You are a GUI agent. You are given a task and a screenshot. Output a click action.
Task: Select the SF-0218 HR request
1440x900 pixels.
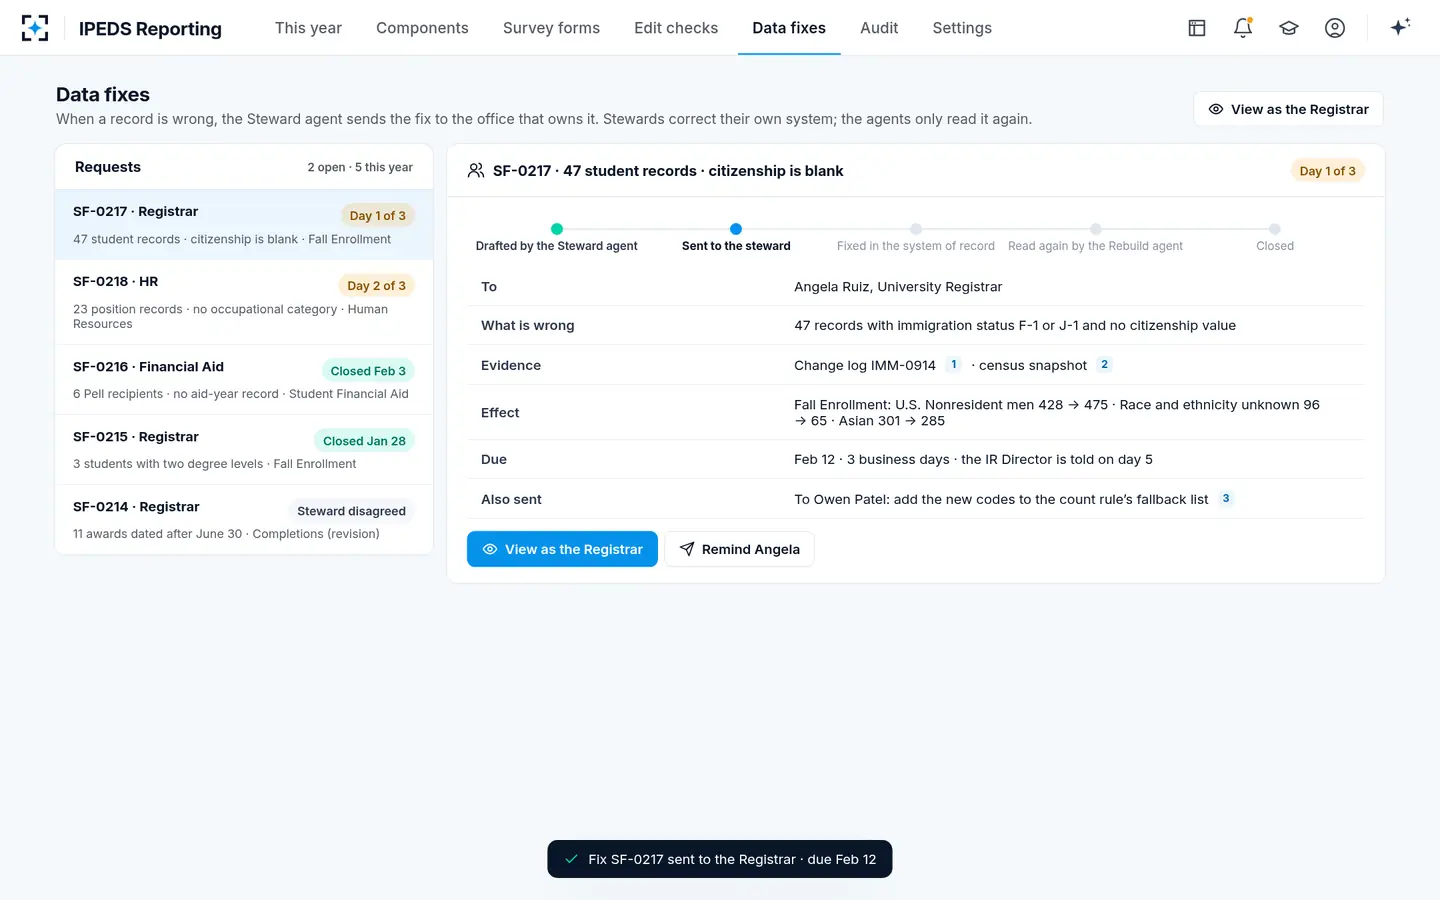[x=244, y=302]
